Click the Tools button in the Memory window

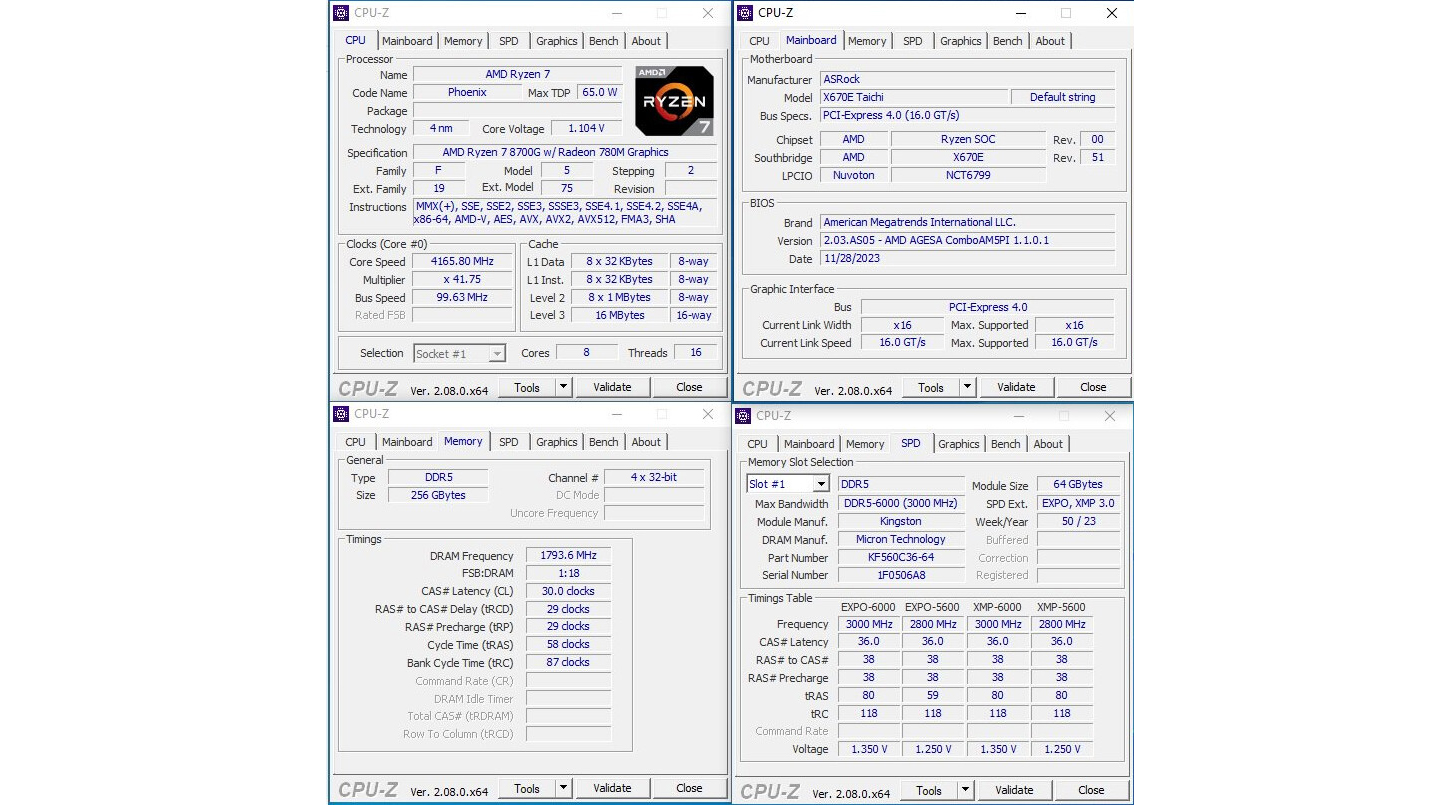527,788
